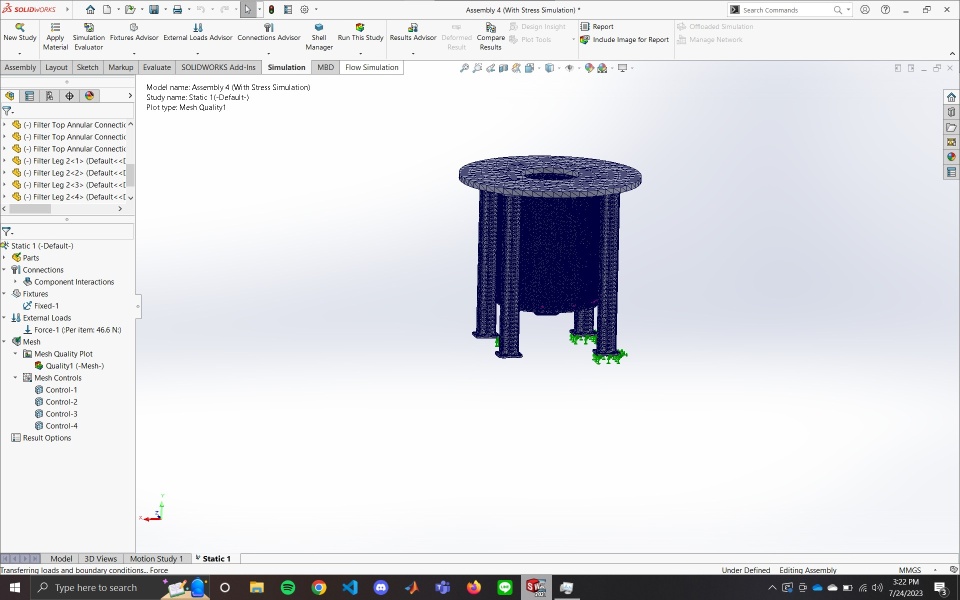This screenshot has width=960, height=600.
Task: Open the Connections Advisor
Action: pos(269,32)
